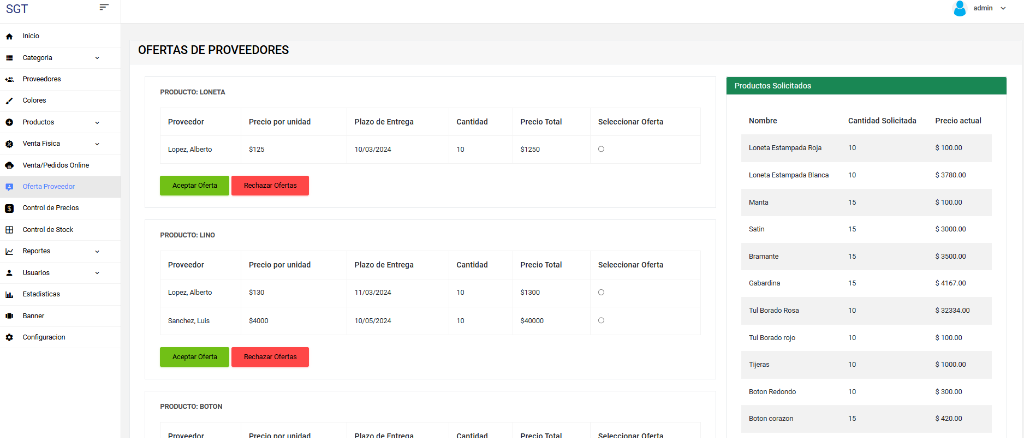Click the SGT logo text
The height and width of the screenshot is (438, 1024).
17,8
